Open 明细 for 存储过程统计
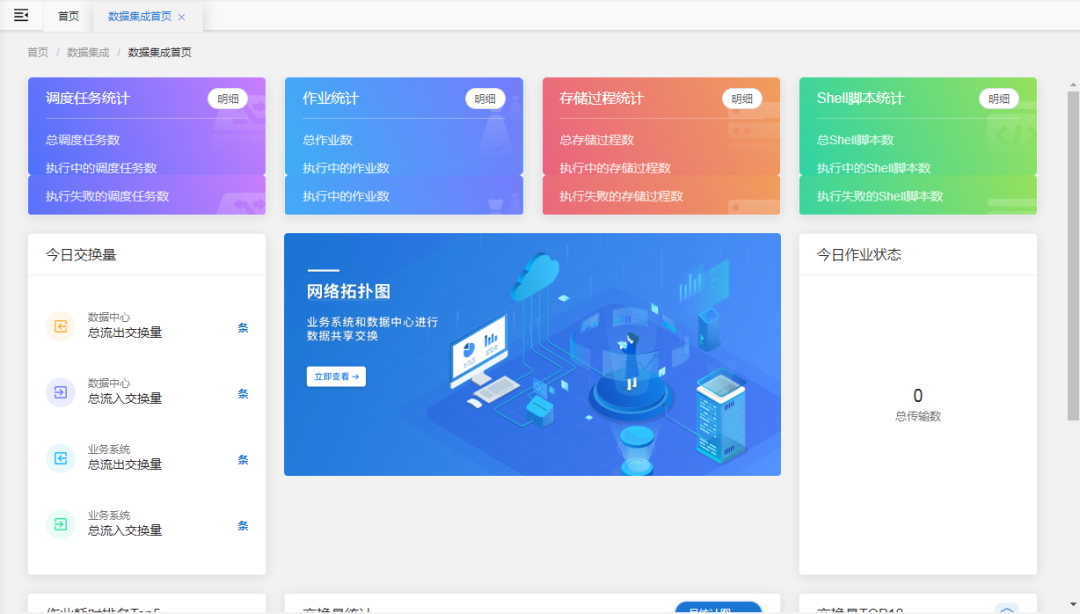Screen dimensions: 1080x614 (x=741, y=99)
